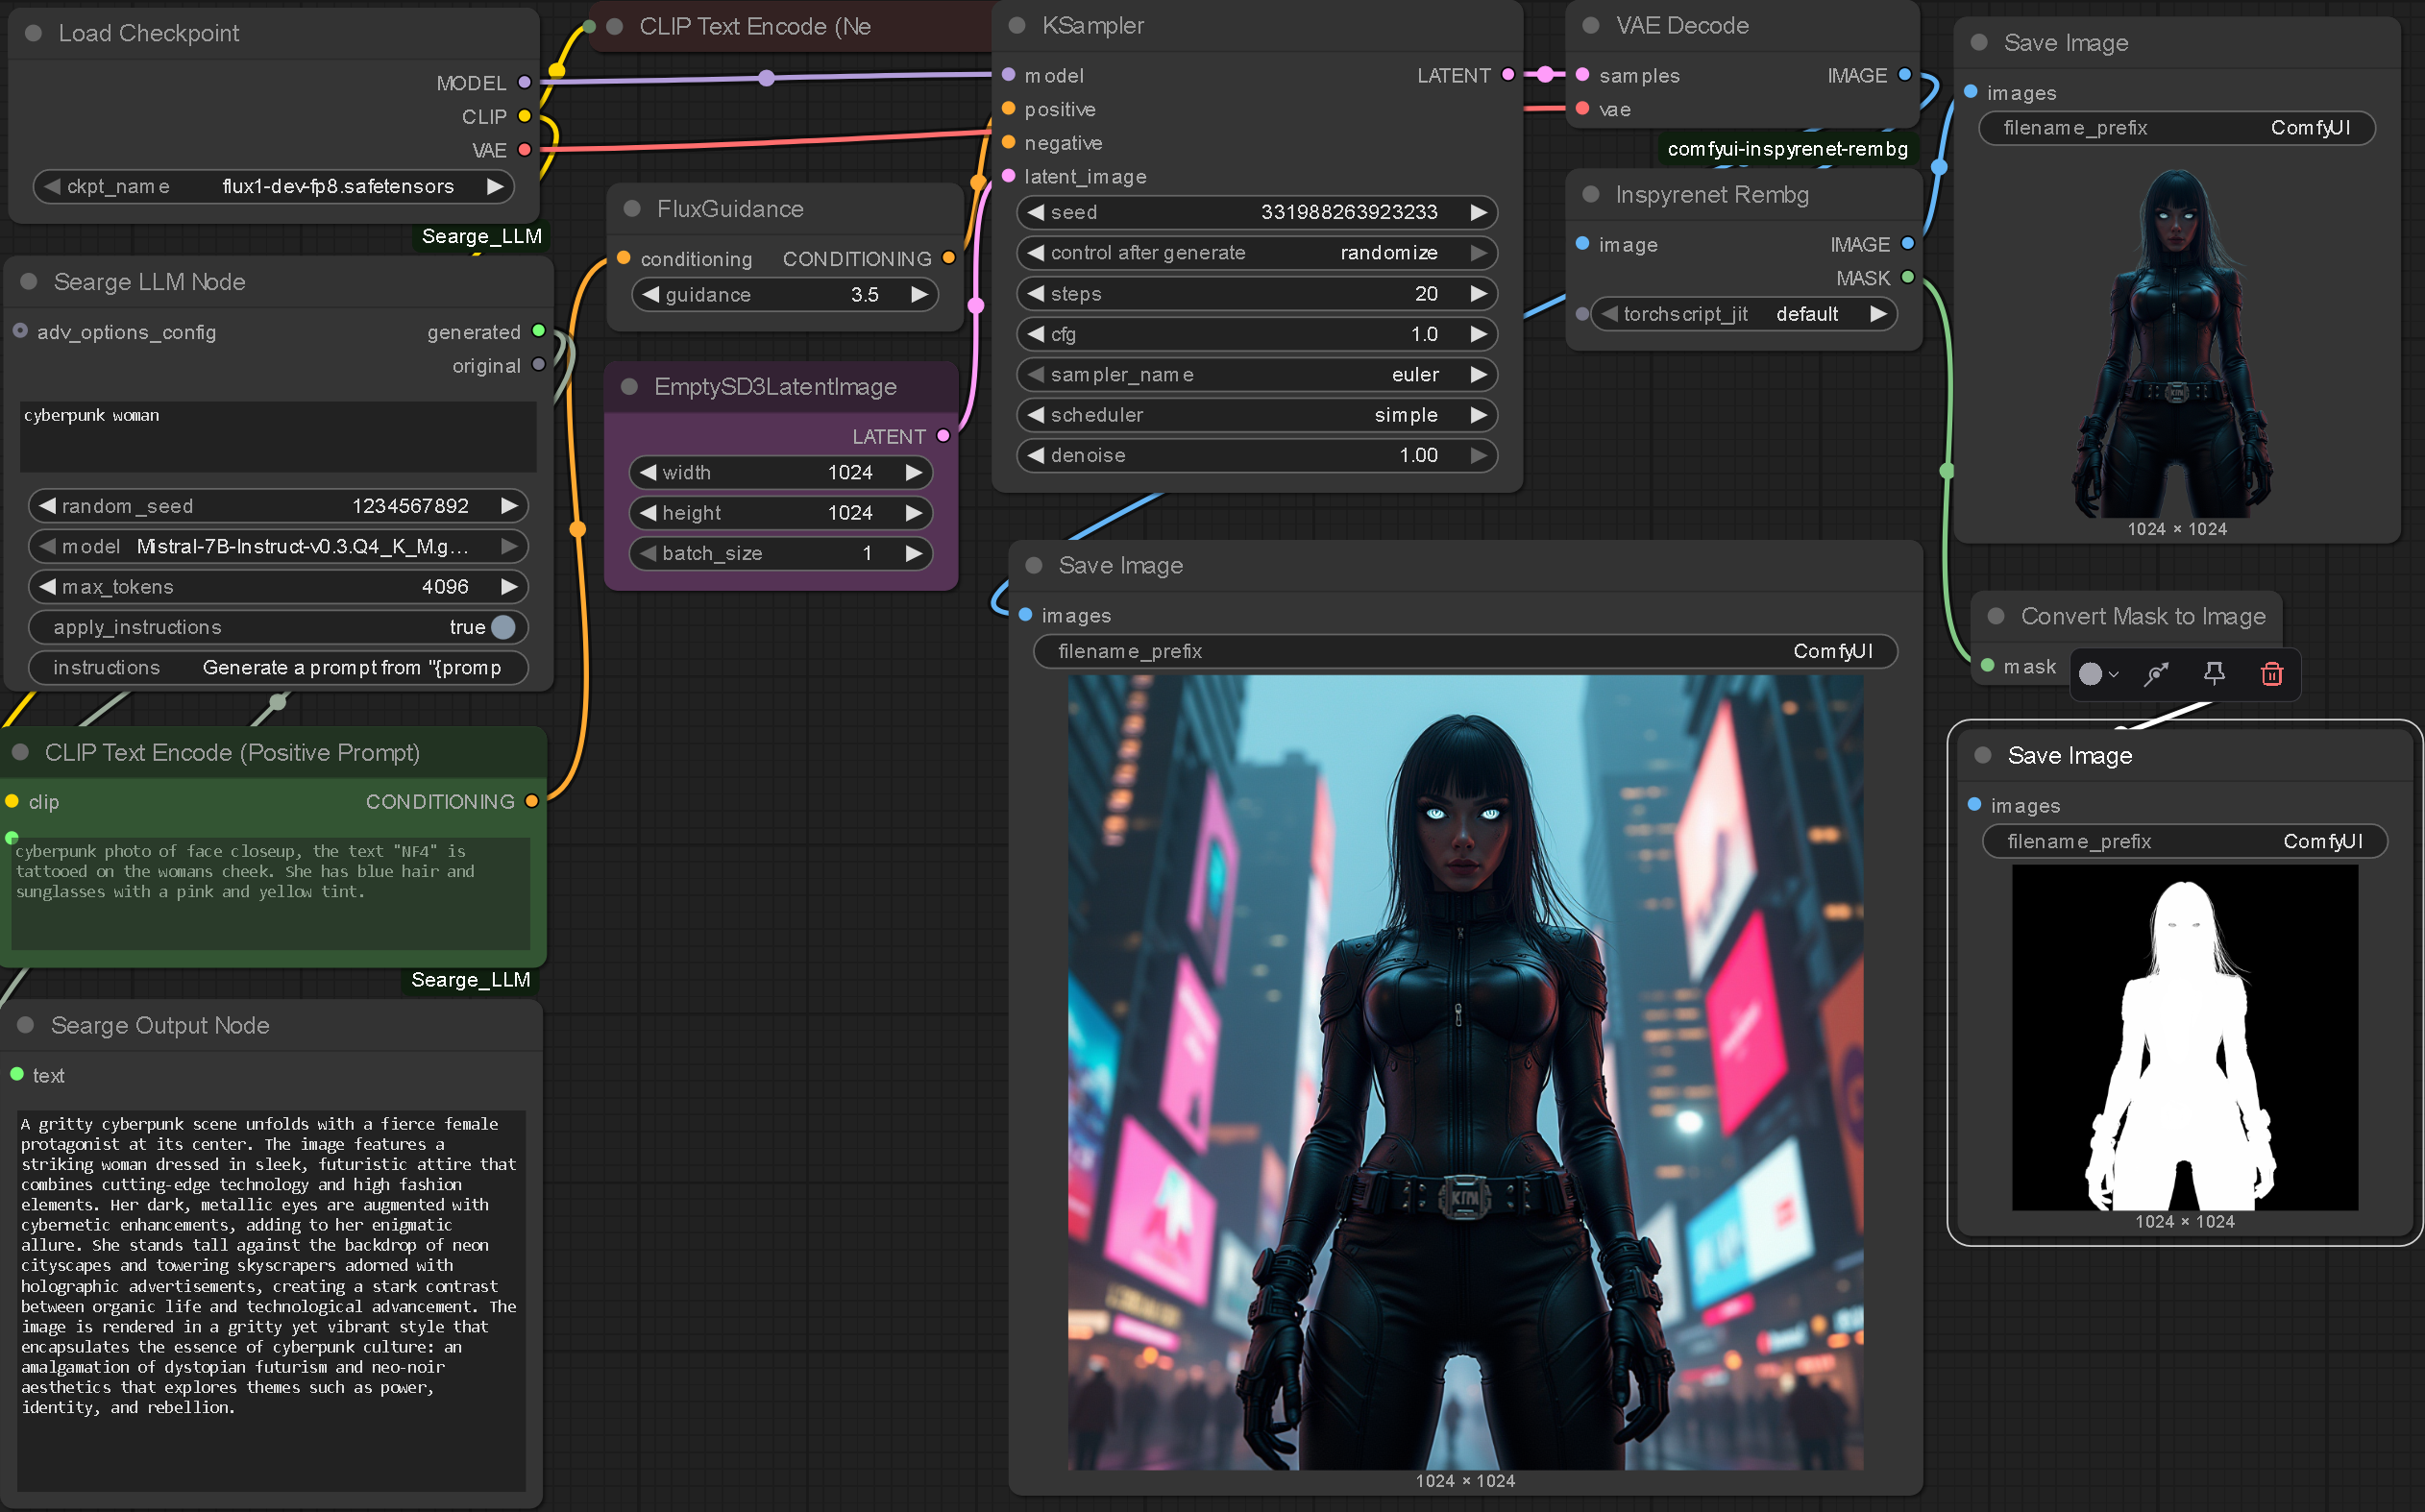Click previous arrow on ckpt_name selector

tap(51, 186)
